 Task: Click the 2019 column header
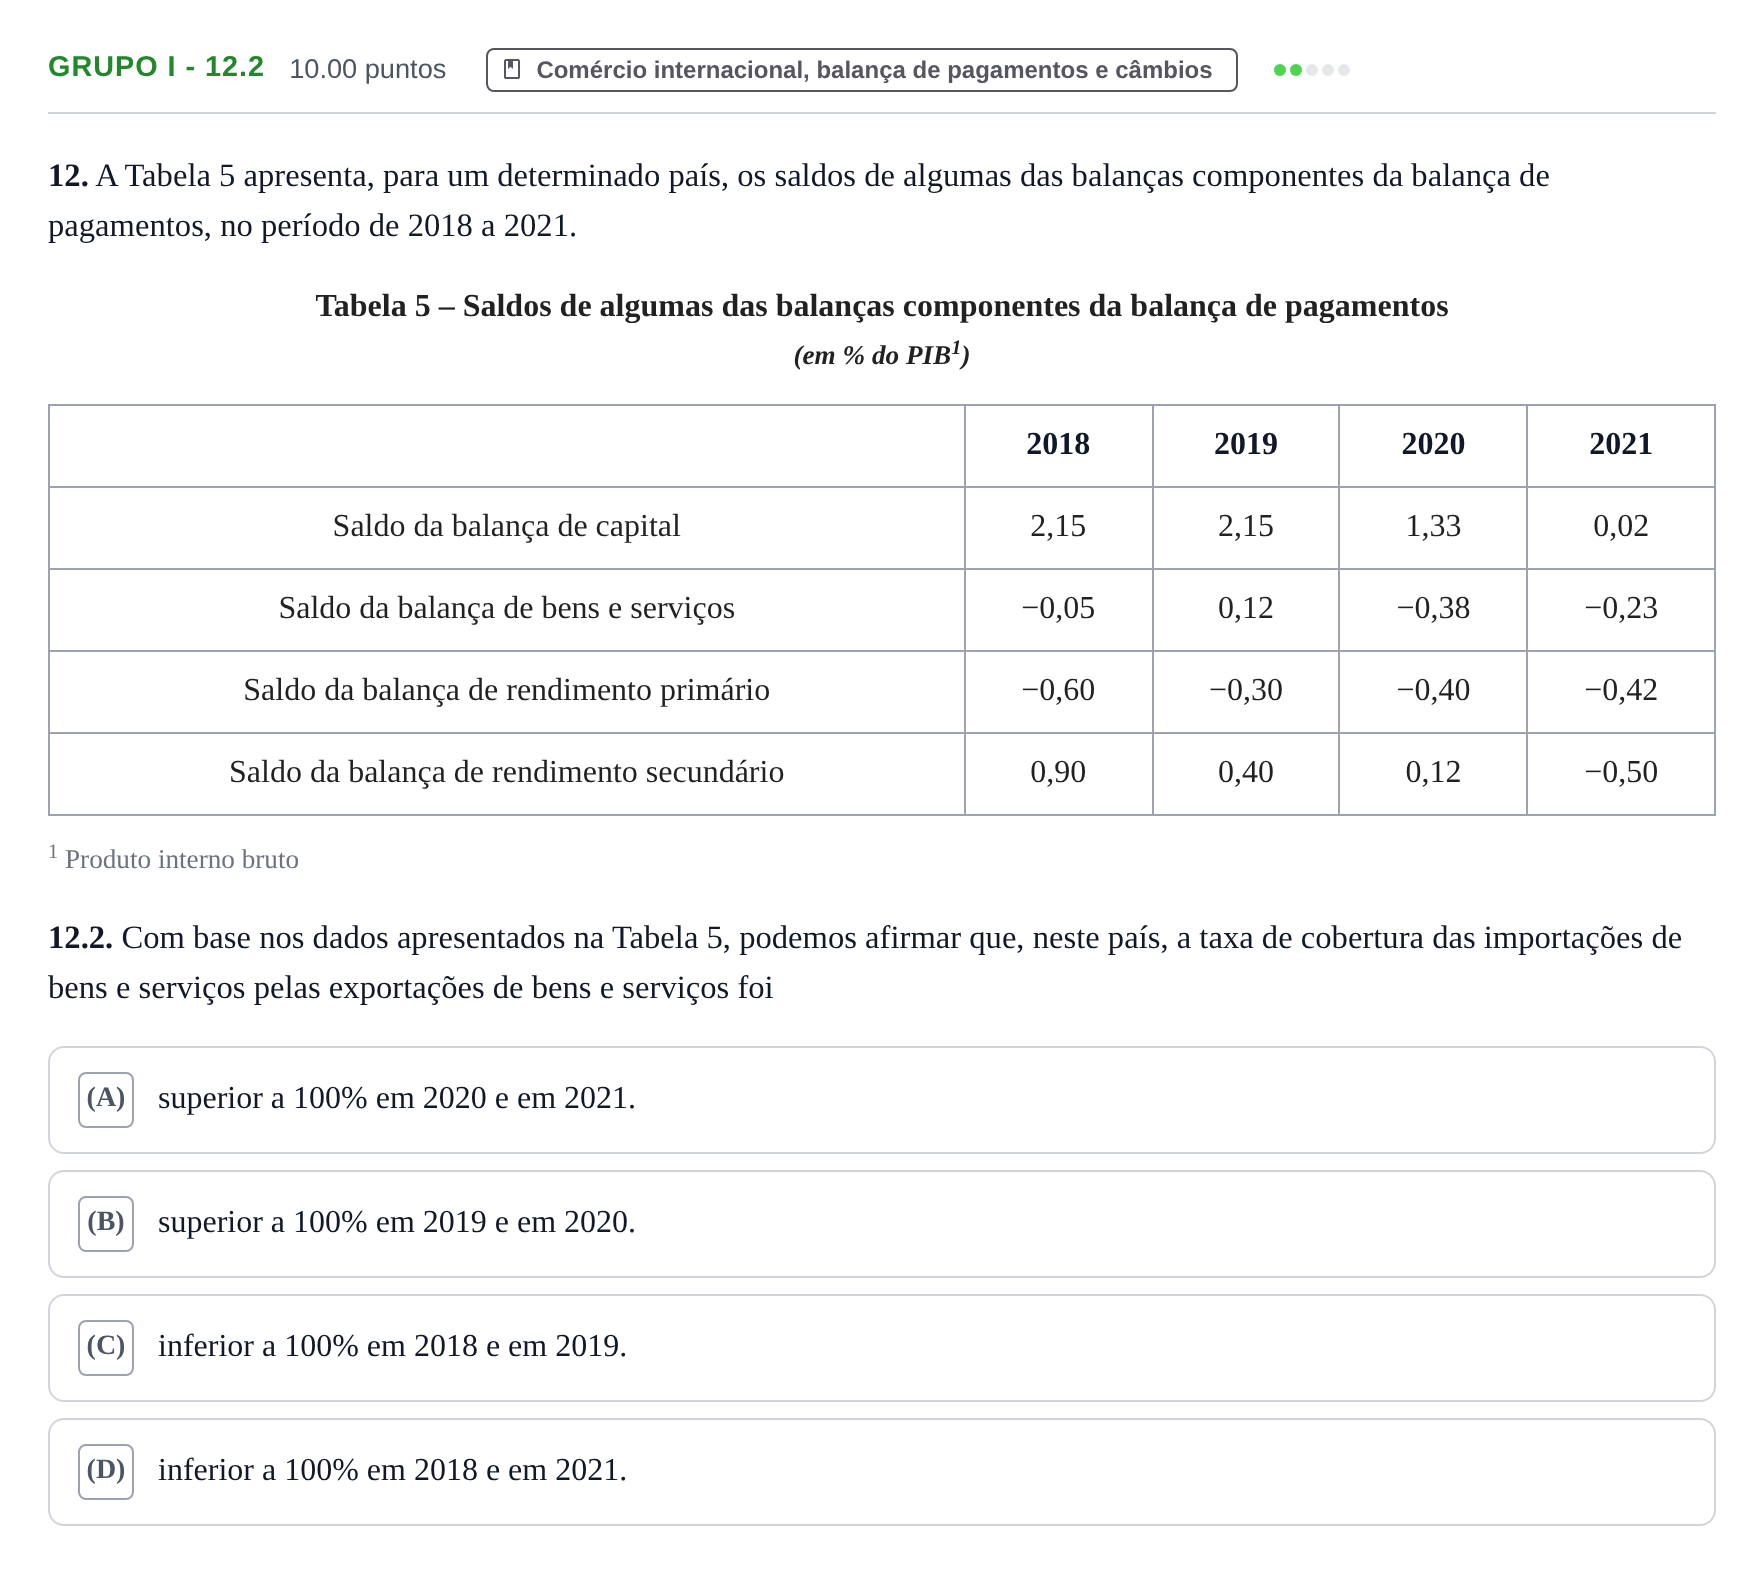pos(1246,444)
